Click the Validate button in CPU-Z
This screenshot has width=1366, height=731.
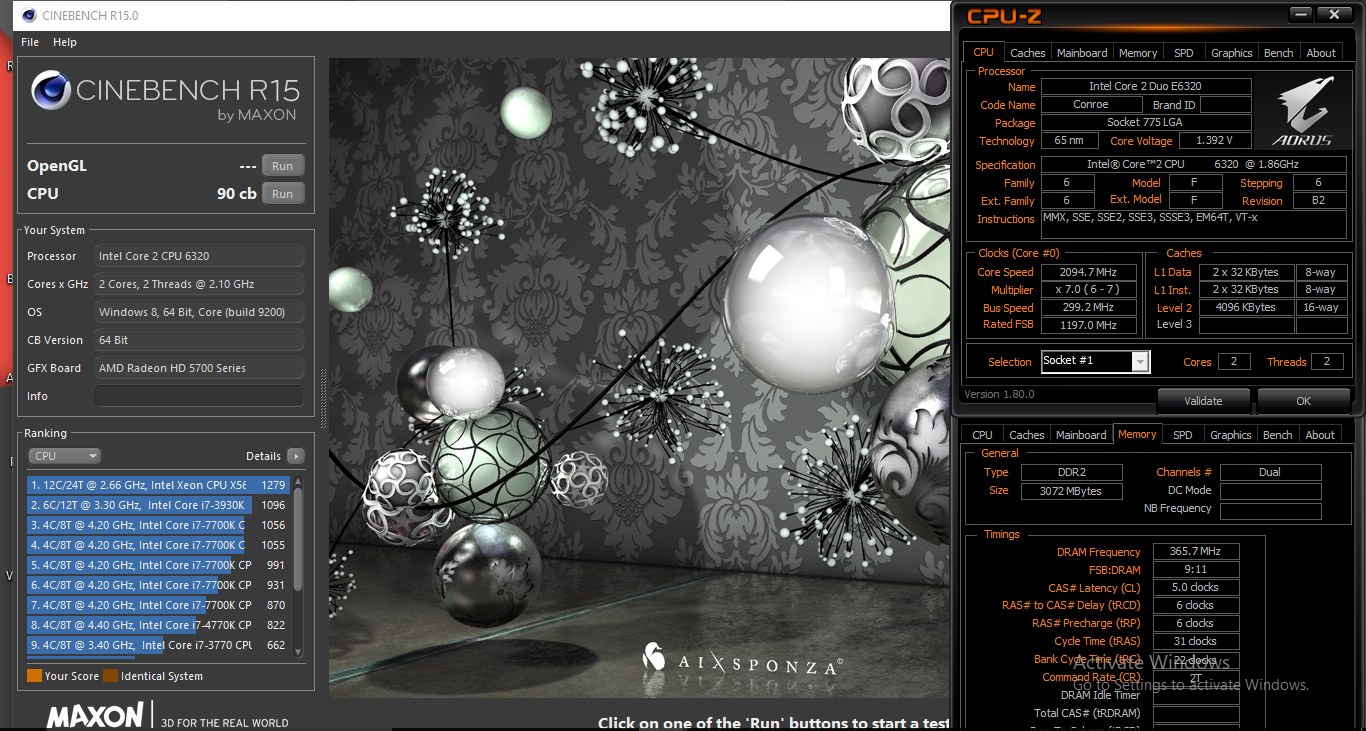[x=1203, y=401]
